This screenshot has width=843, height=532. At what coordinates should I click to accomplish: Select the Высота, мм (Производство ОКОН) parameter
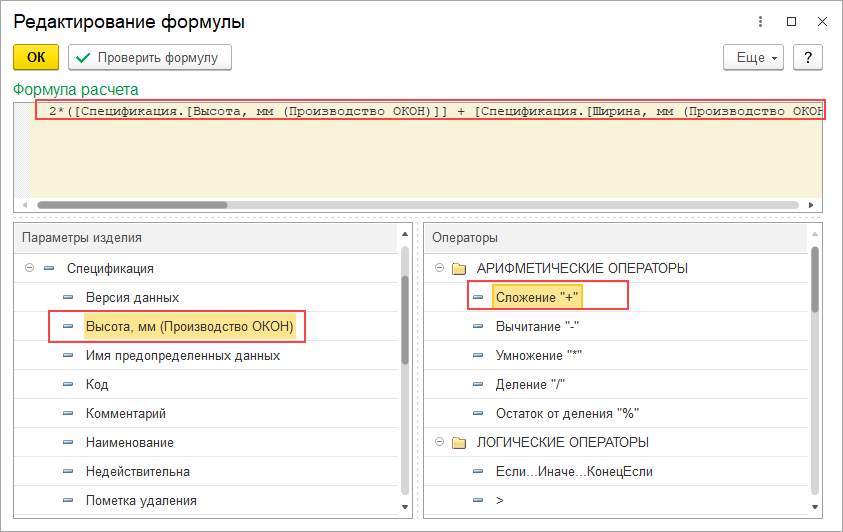pos(189,327)
